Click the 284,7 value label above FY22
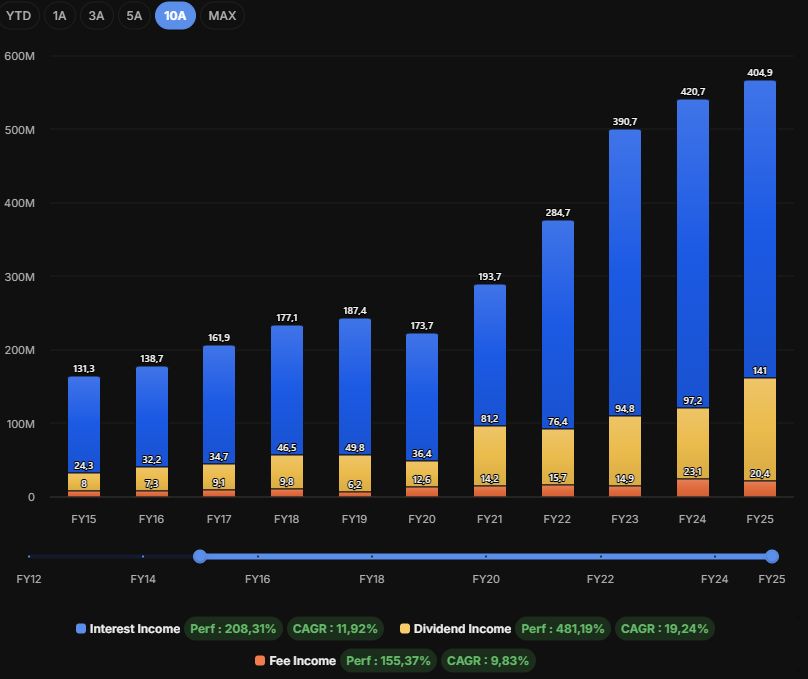Image resolution: width=808 pixels, height=679 pixels. (x=558, y=213)
